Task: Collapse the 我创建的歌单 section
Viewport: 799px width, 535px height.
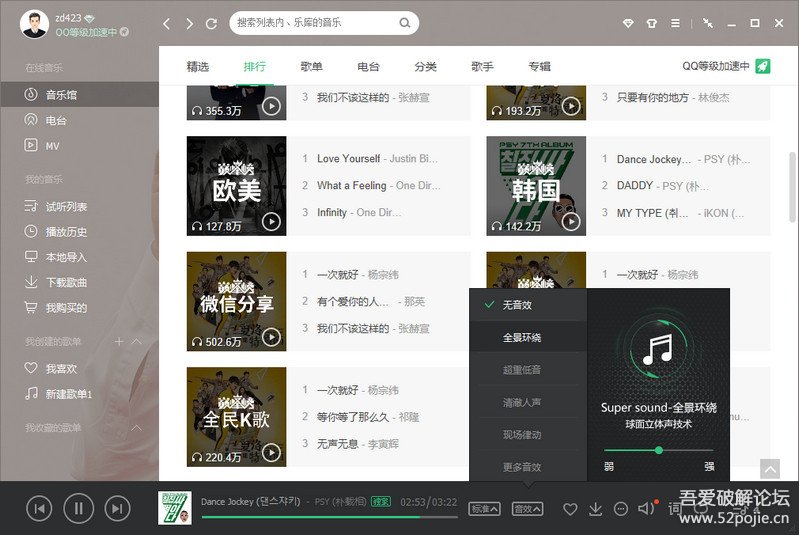Action: [137, 341]
